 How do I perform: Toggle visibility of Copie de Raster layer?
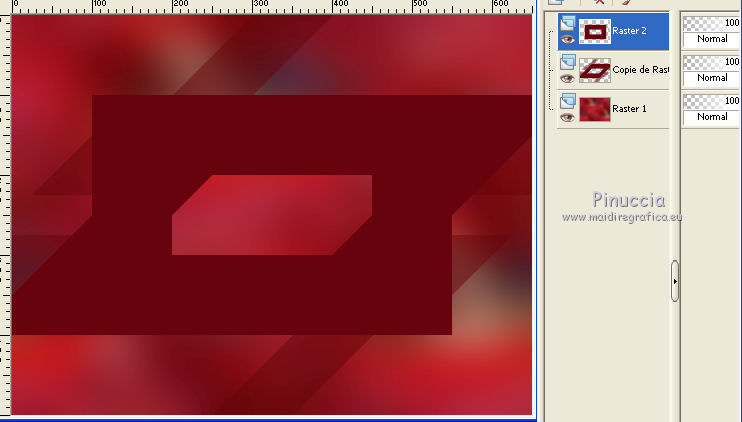point(567,79)
